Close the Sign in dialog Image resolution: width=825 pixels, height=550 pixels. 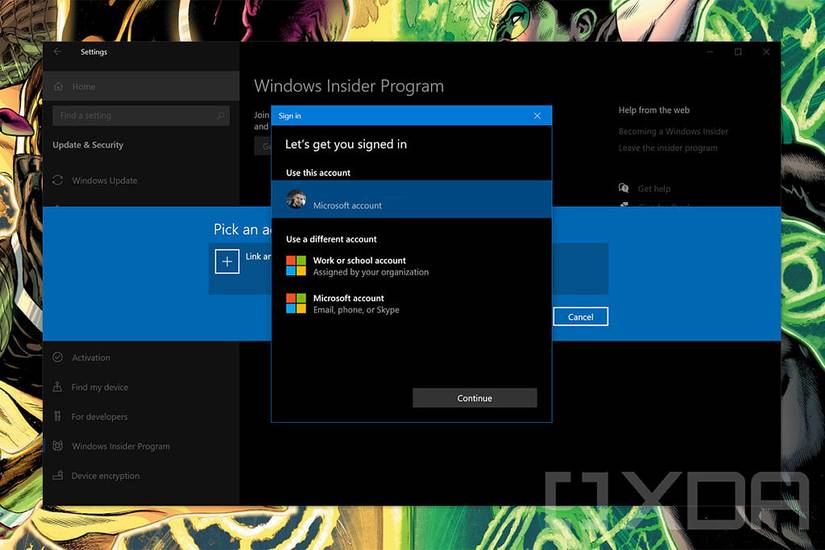537,115
